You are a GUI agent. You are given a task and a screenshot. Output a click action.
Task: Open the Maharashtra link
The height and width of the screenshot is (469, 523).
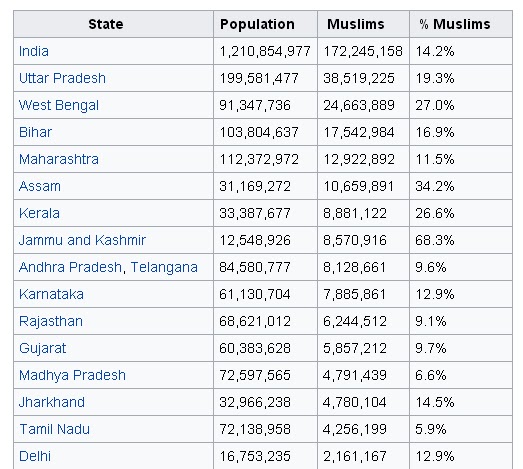tap(59, 159)
